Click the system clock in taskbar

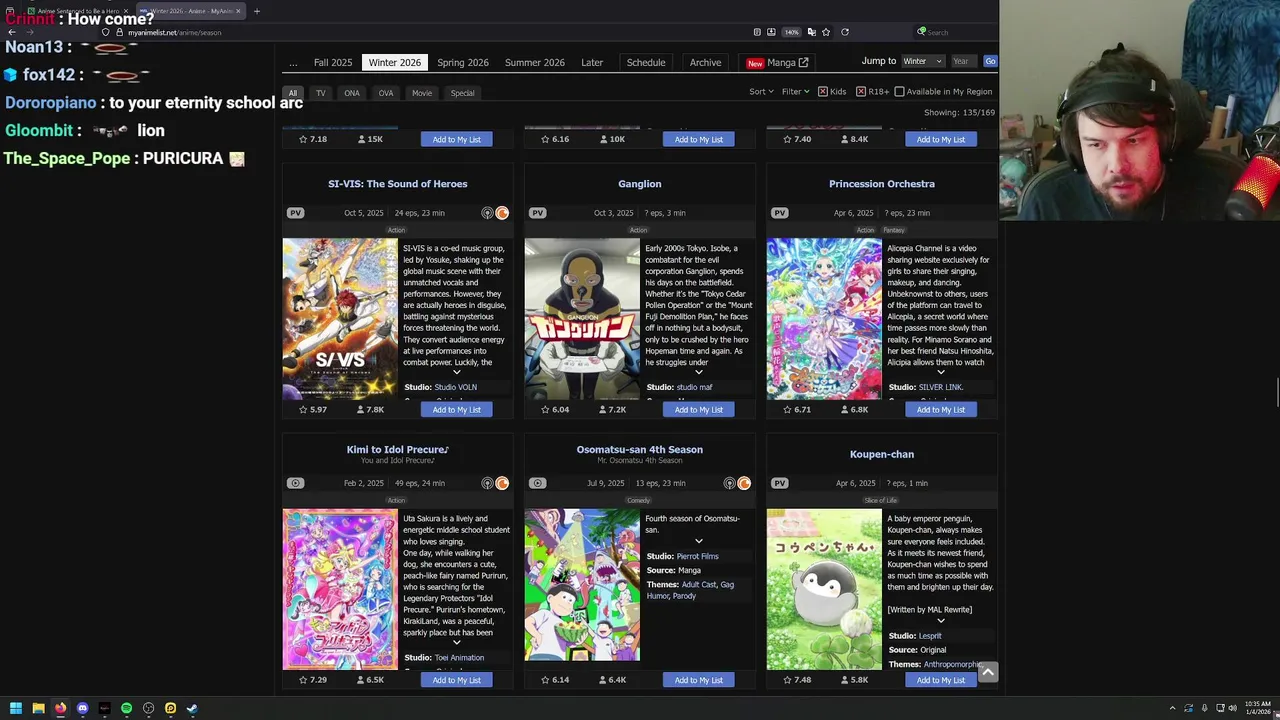pyautogui.click(x=1258, y=708)
